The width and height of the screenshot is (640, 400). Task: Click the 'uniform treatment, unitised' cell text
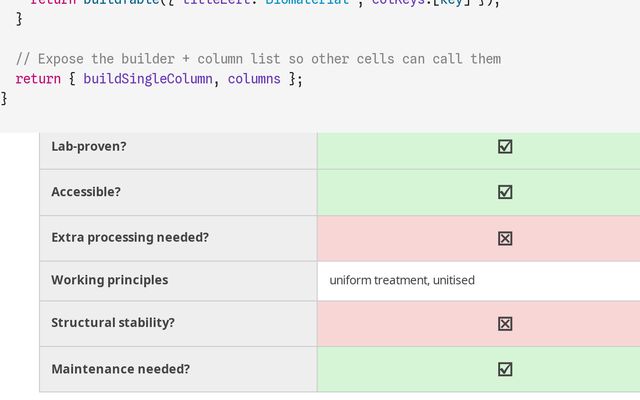tap(402, 280)
